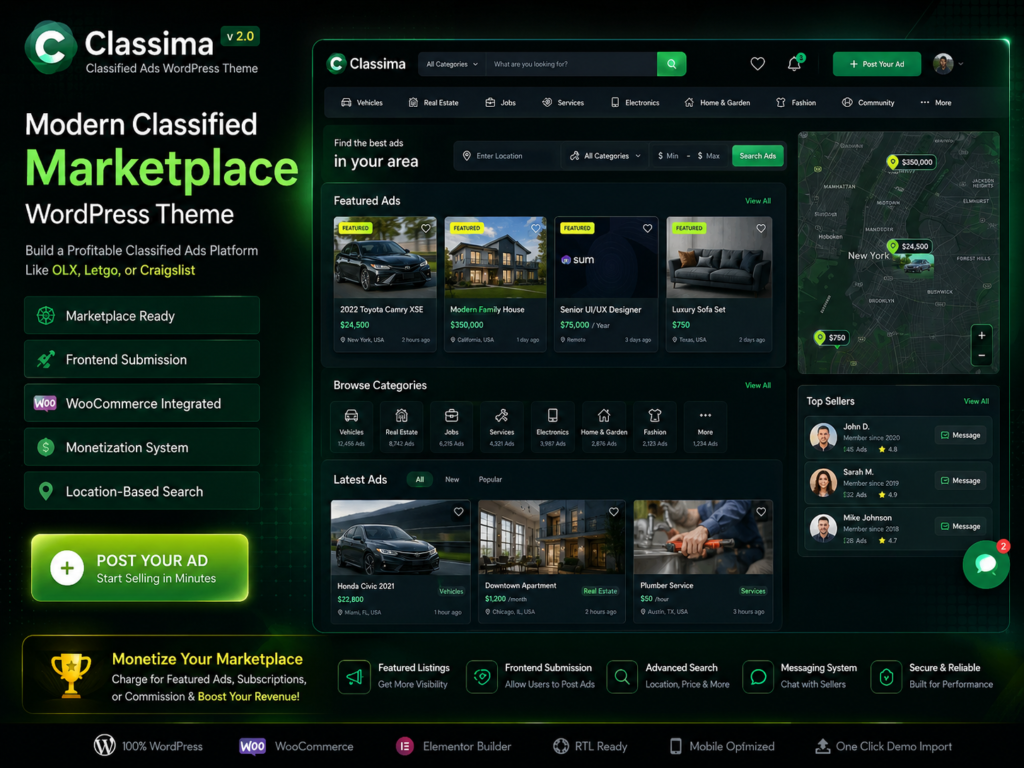Open the Luxury Sofa Set thumbnail
Screen dimensions: 1024x768
click(x=719, y=257)
